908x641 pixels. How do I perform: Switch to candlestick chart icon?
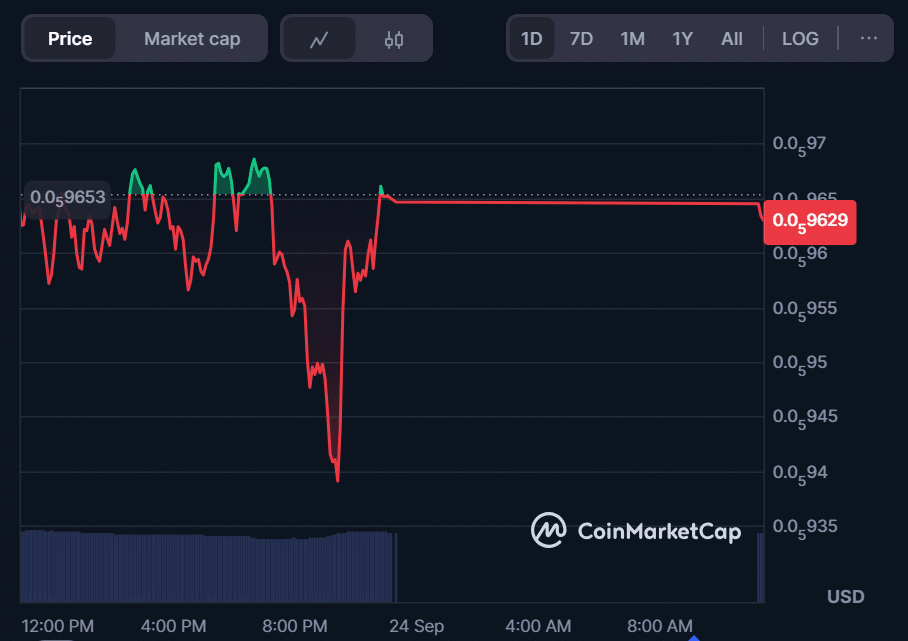click(394, 39)
